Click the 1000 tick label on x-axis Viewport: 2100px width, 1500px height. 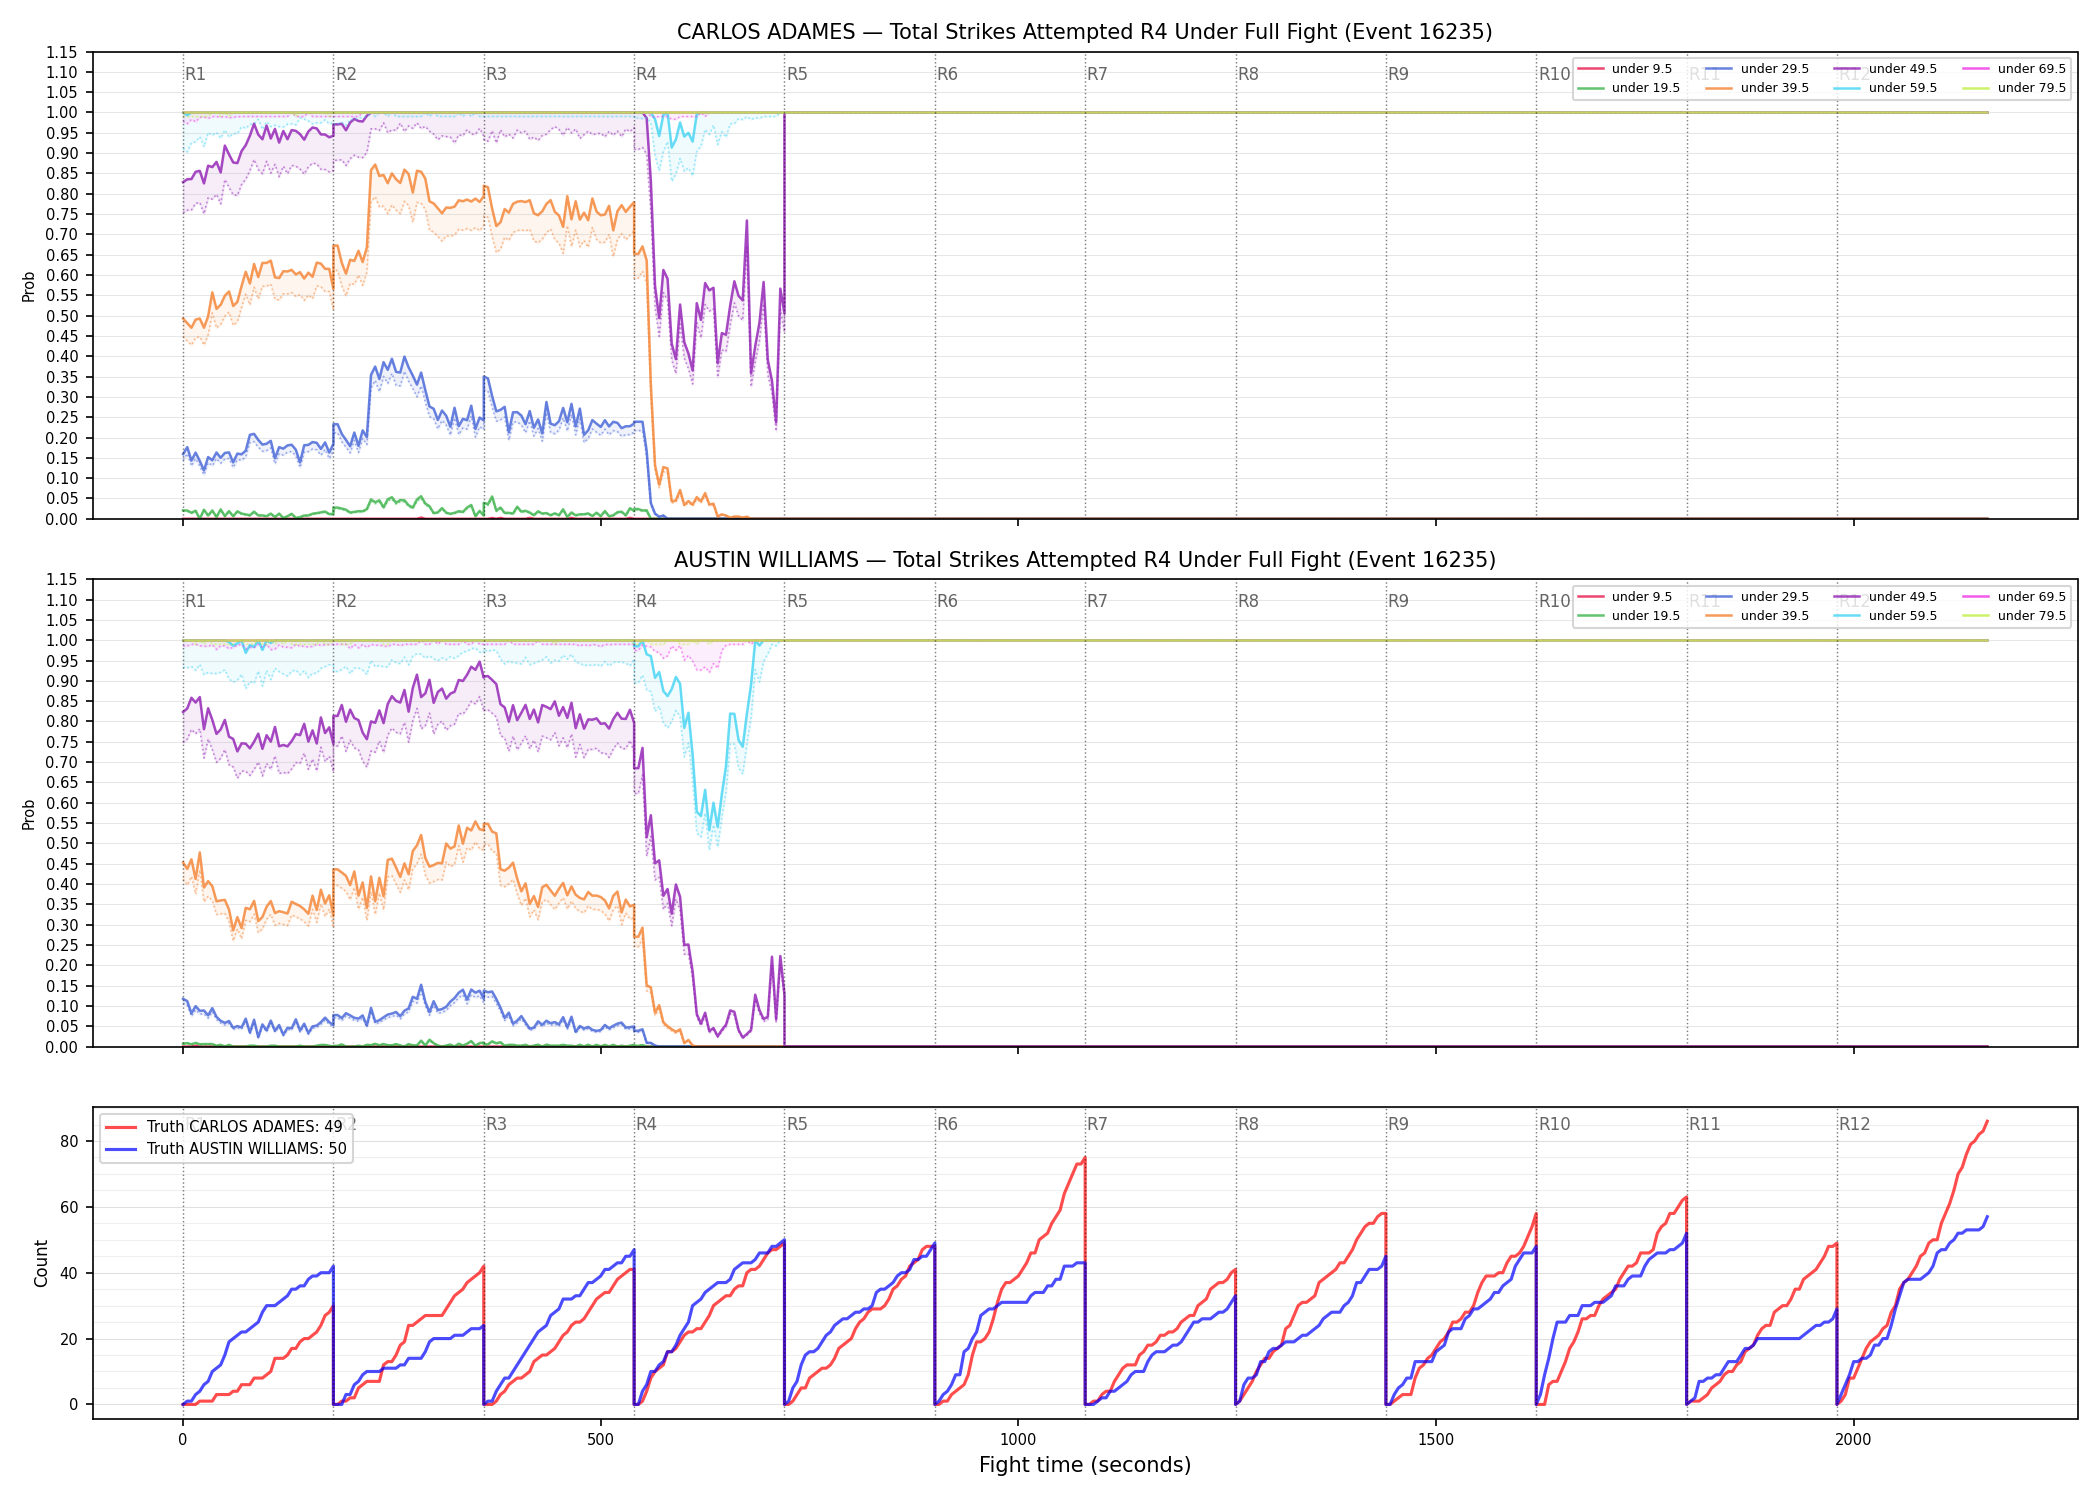pyautogui.click(x=1018, y=1439)
